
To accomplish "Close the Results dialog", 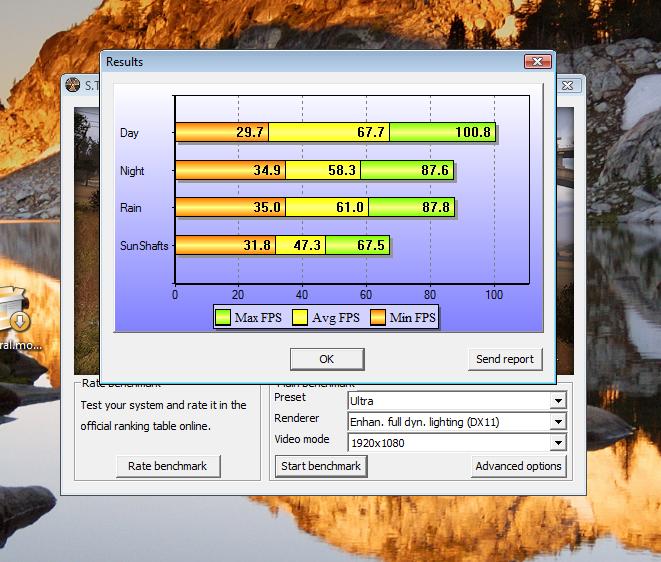I will point(537,62).
